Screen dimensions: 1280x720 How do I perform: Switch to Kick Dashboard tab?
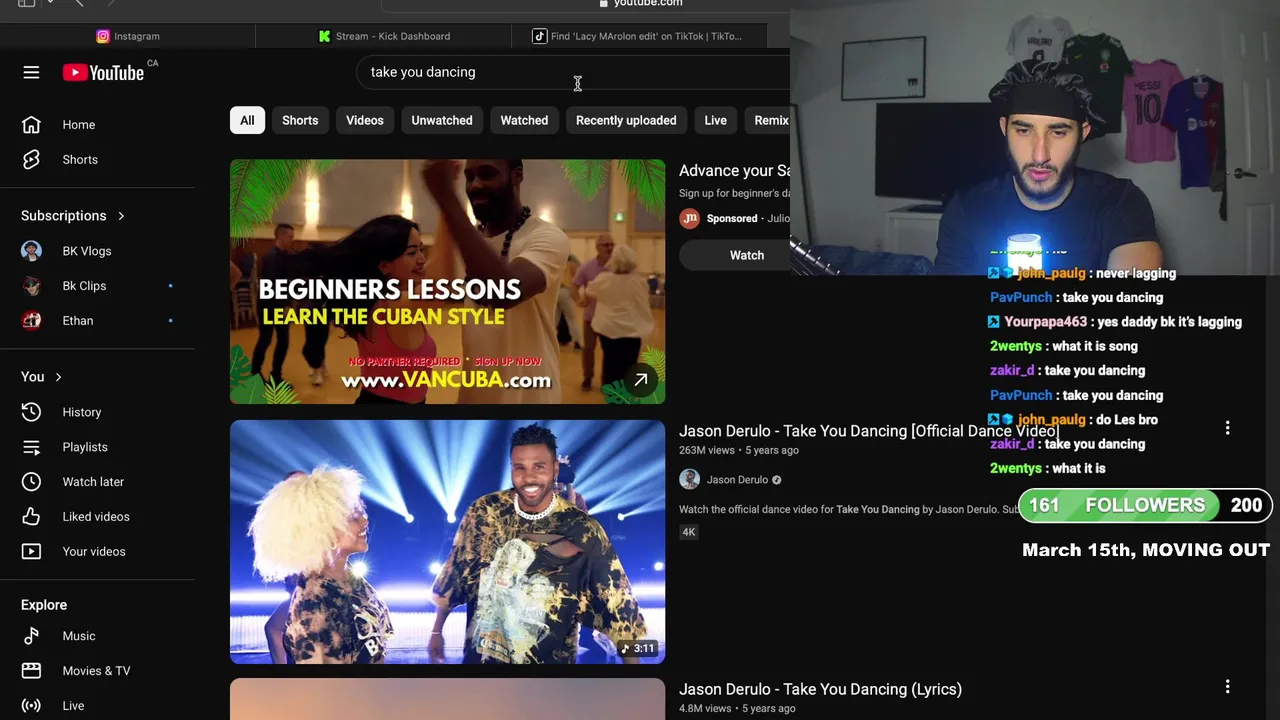click(x=383, y=36)
